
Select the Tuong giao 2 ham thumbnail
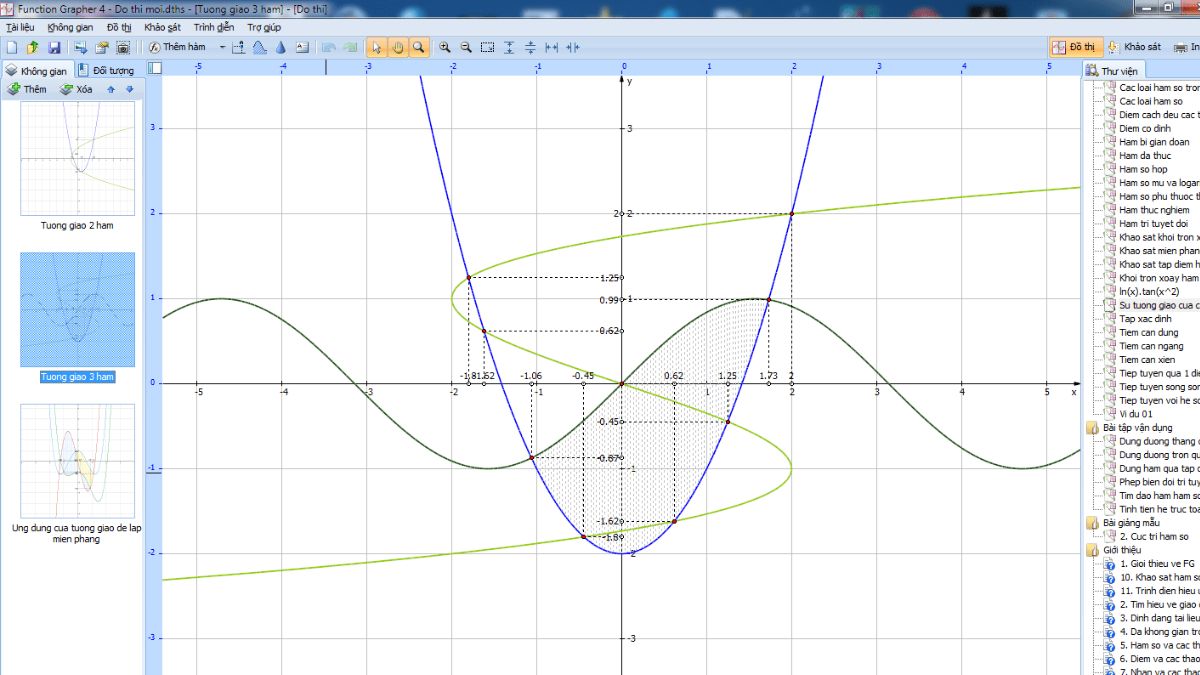(77, 150)
